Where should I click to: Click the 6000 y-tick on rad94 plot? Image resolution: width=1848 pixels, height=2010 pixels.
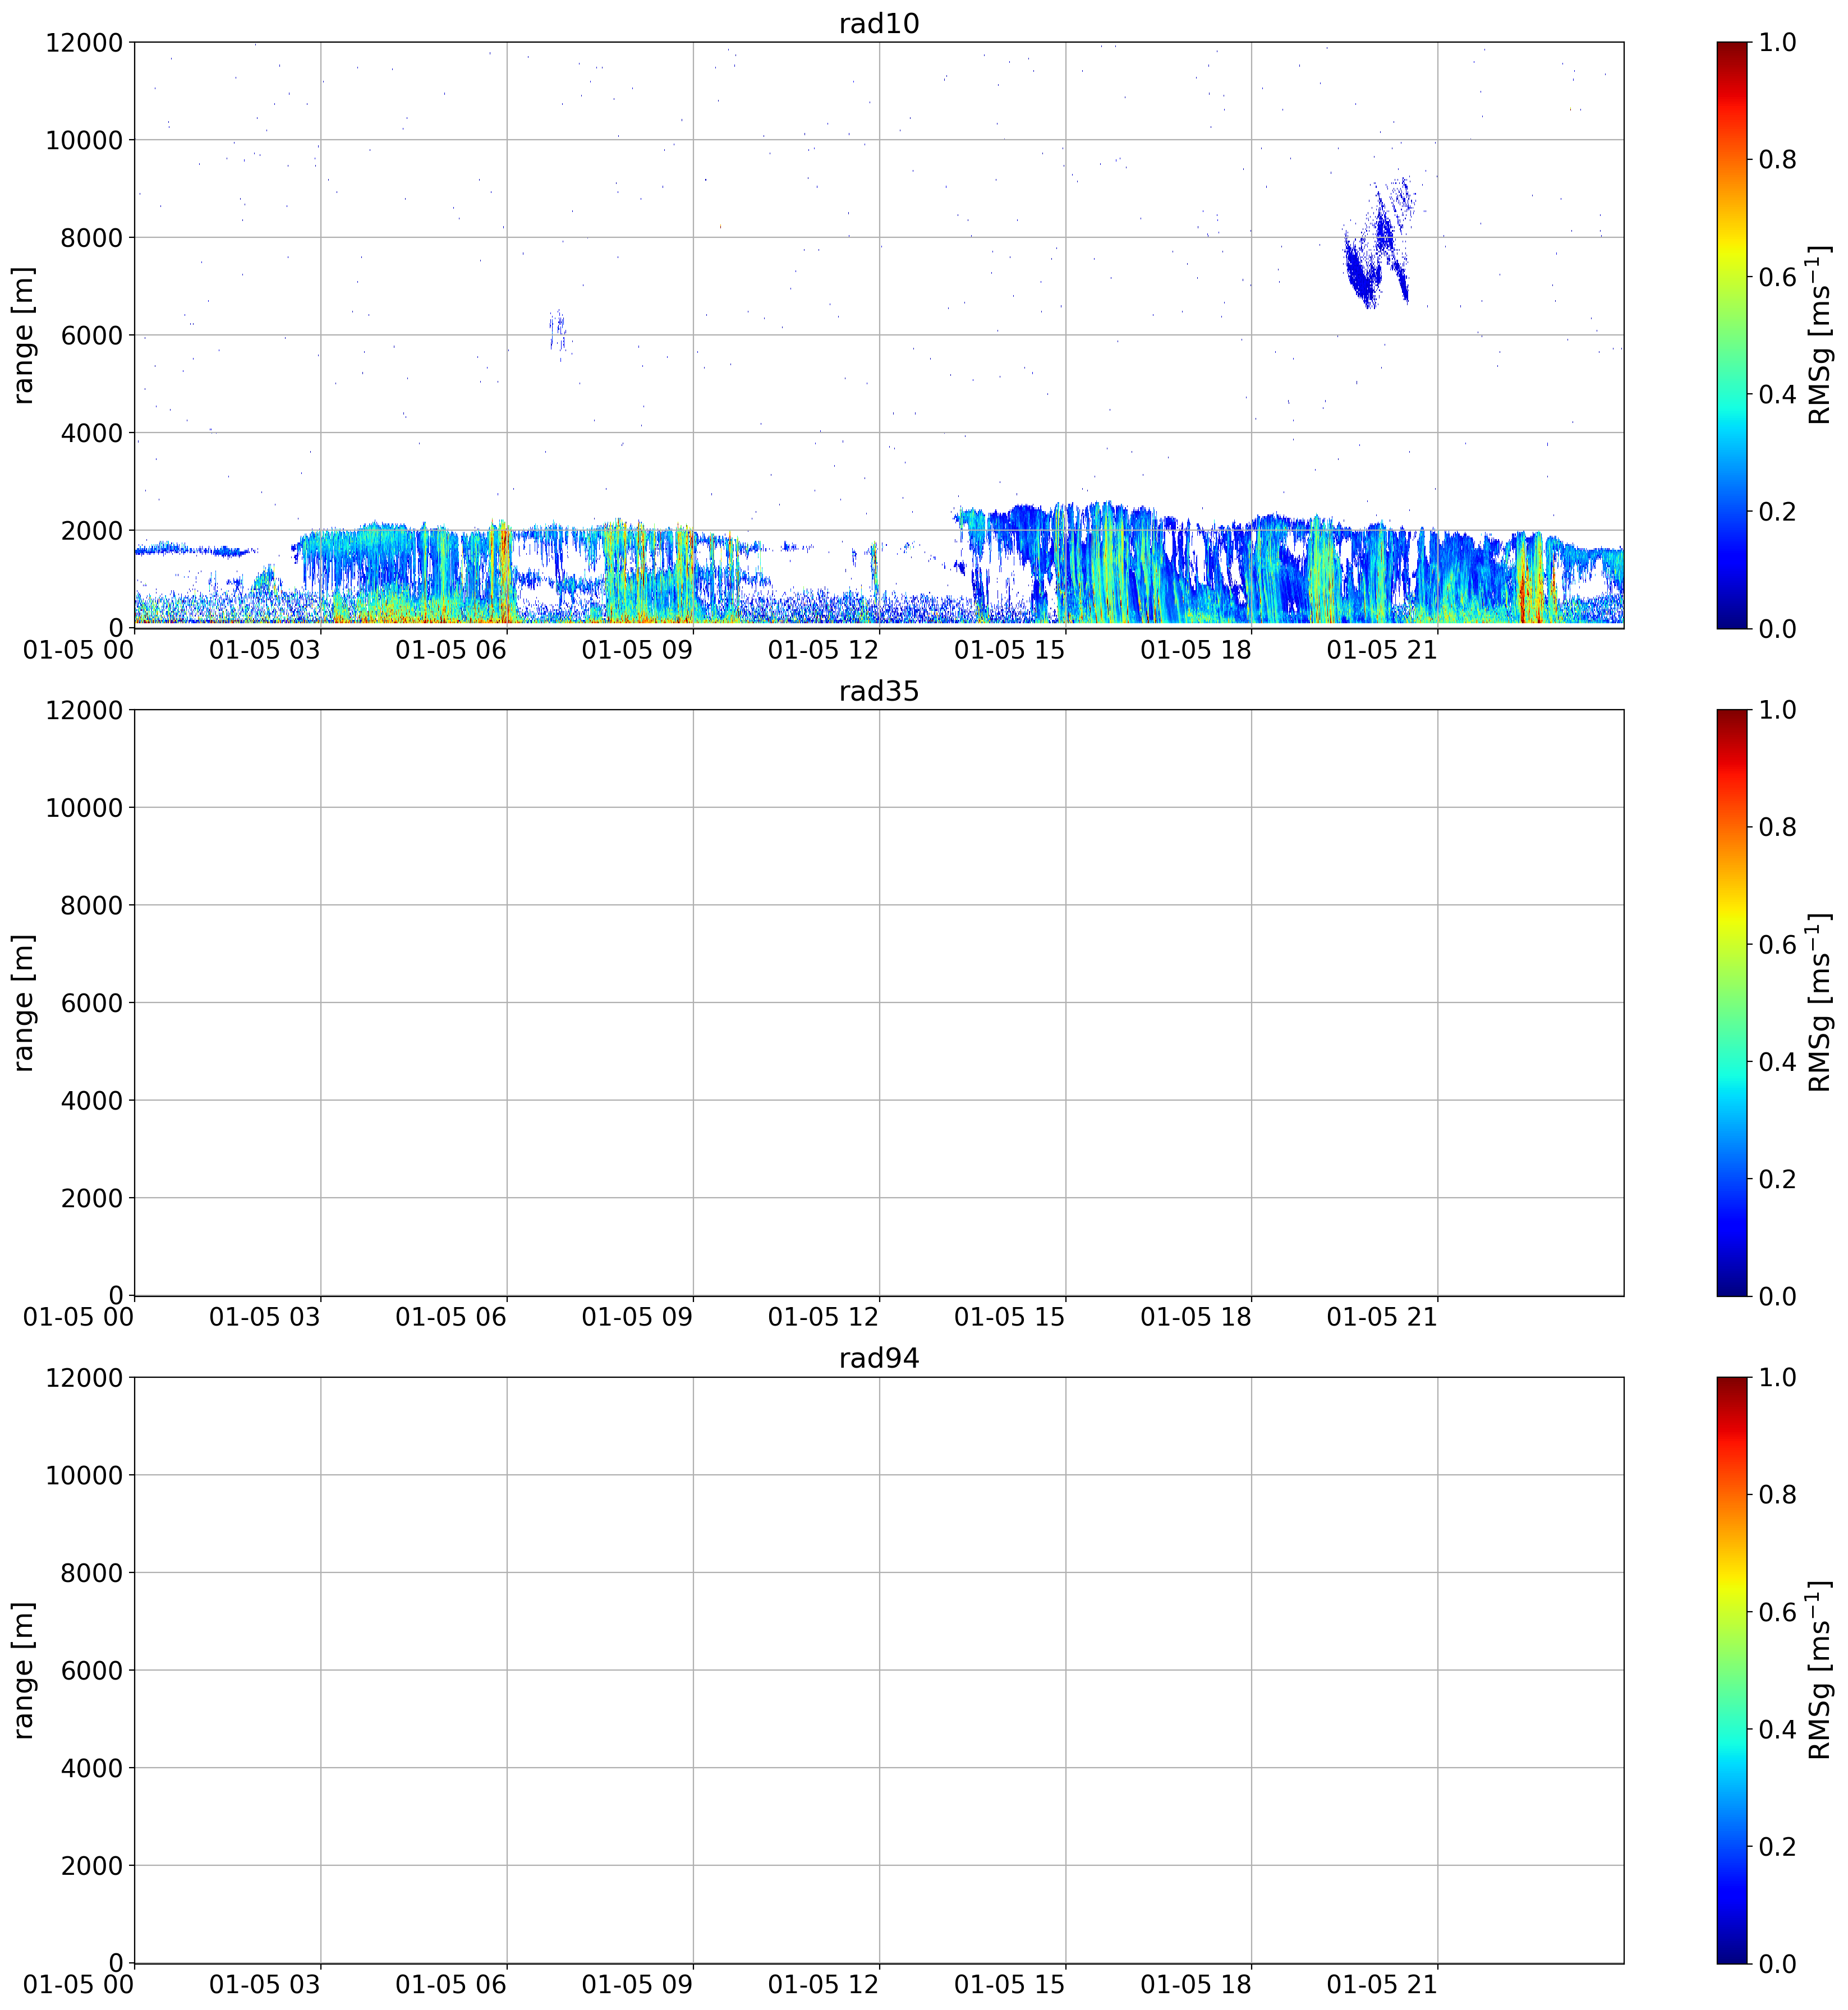point(92,1670)
